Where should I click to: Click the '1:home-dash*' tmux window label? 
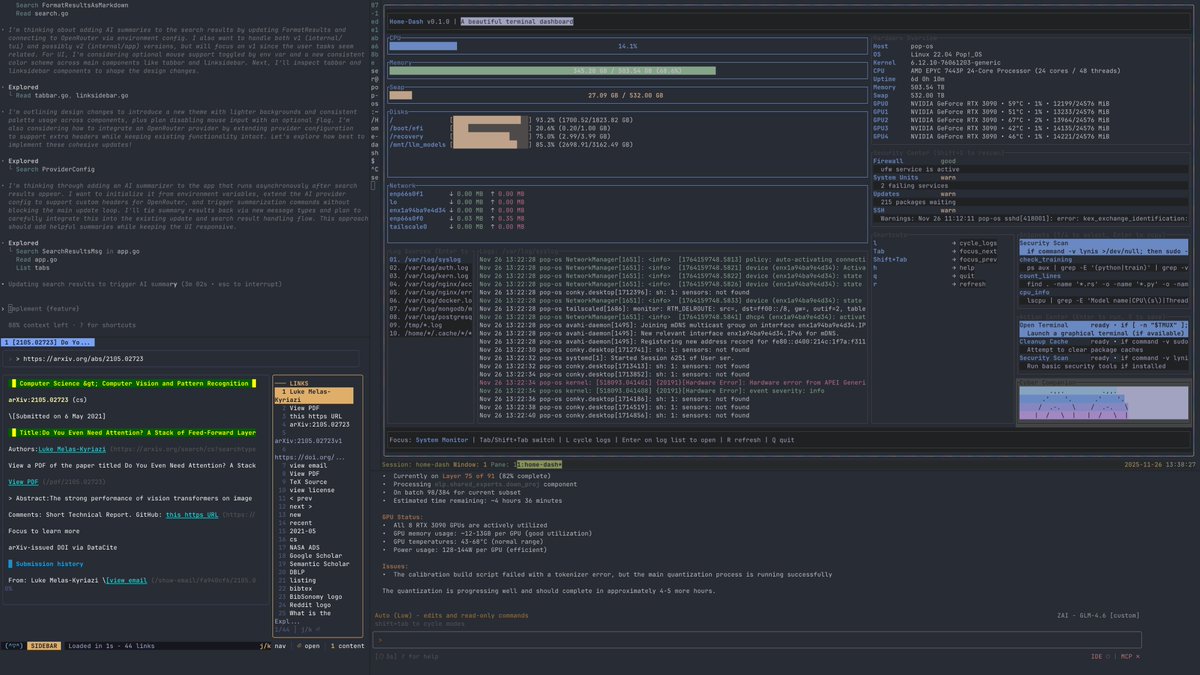click(540, 465)
